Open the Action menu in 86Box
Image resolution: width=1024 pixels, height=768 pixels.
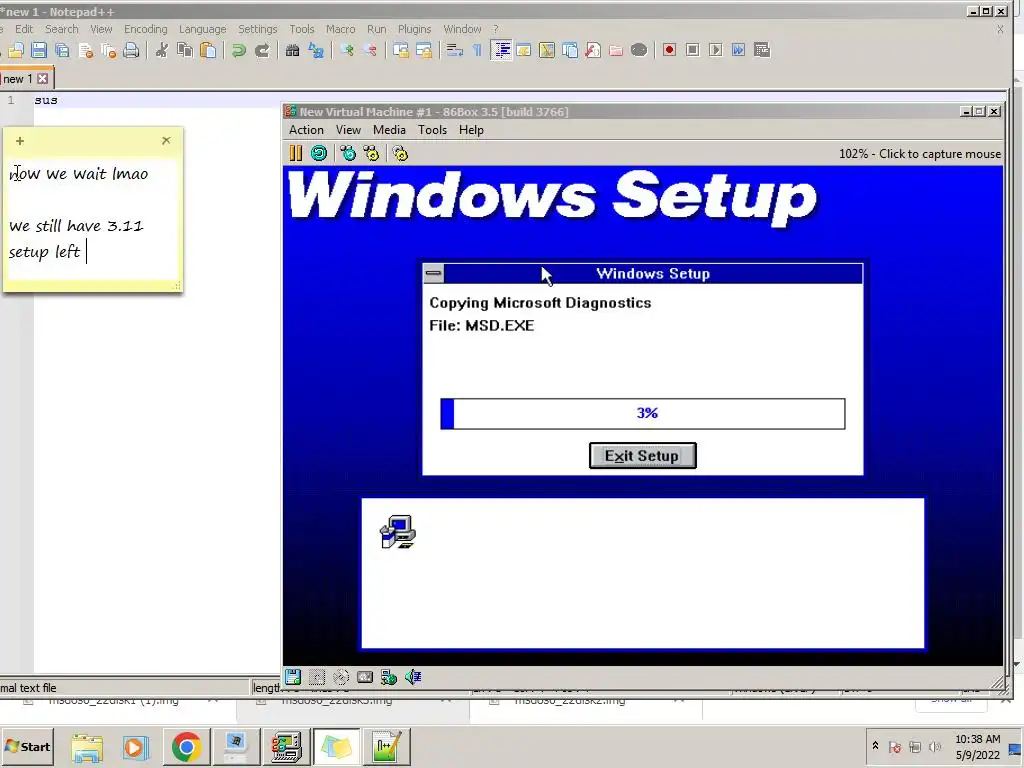click(x=306, y=130)
